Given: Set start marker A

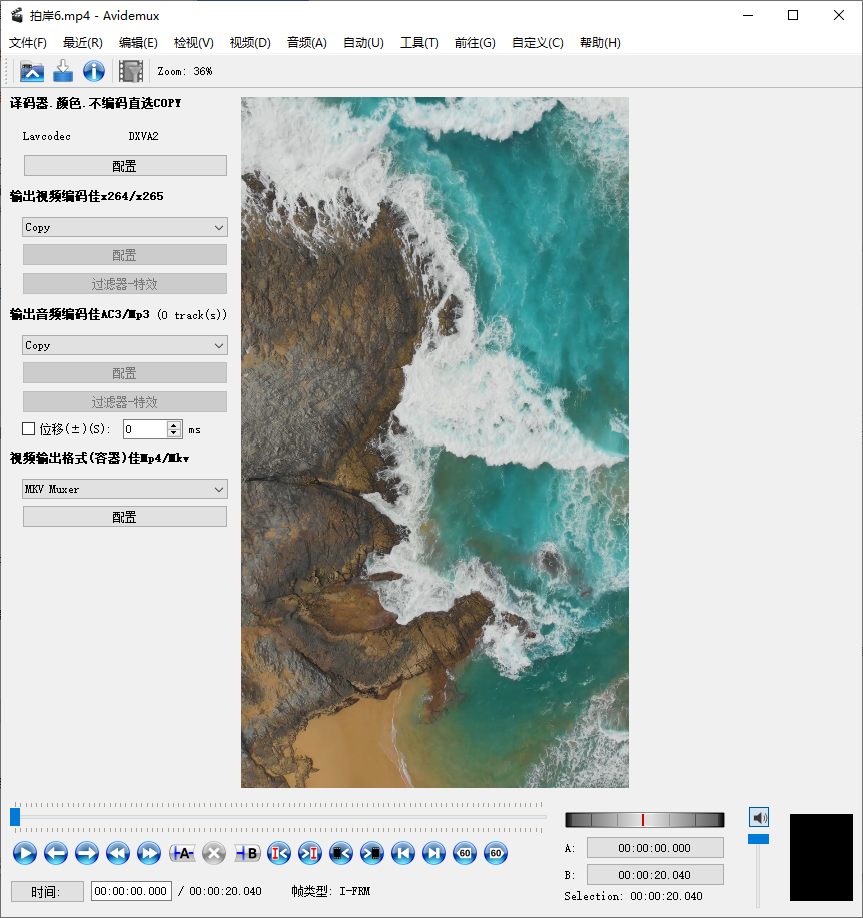Looking at the screenshot, I should tap(182, 853).
